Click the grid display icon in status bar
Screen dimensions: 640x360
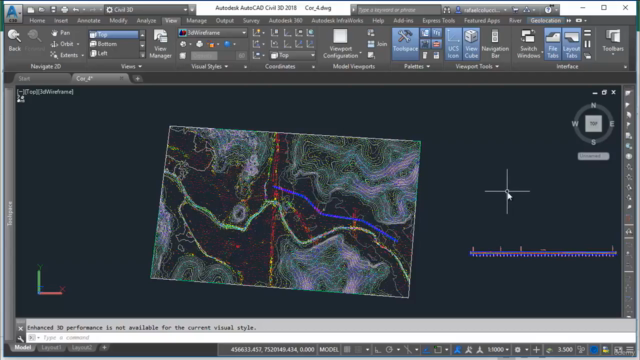[347, 349]
